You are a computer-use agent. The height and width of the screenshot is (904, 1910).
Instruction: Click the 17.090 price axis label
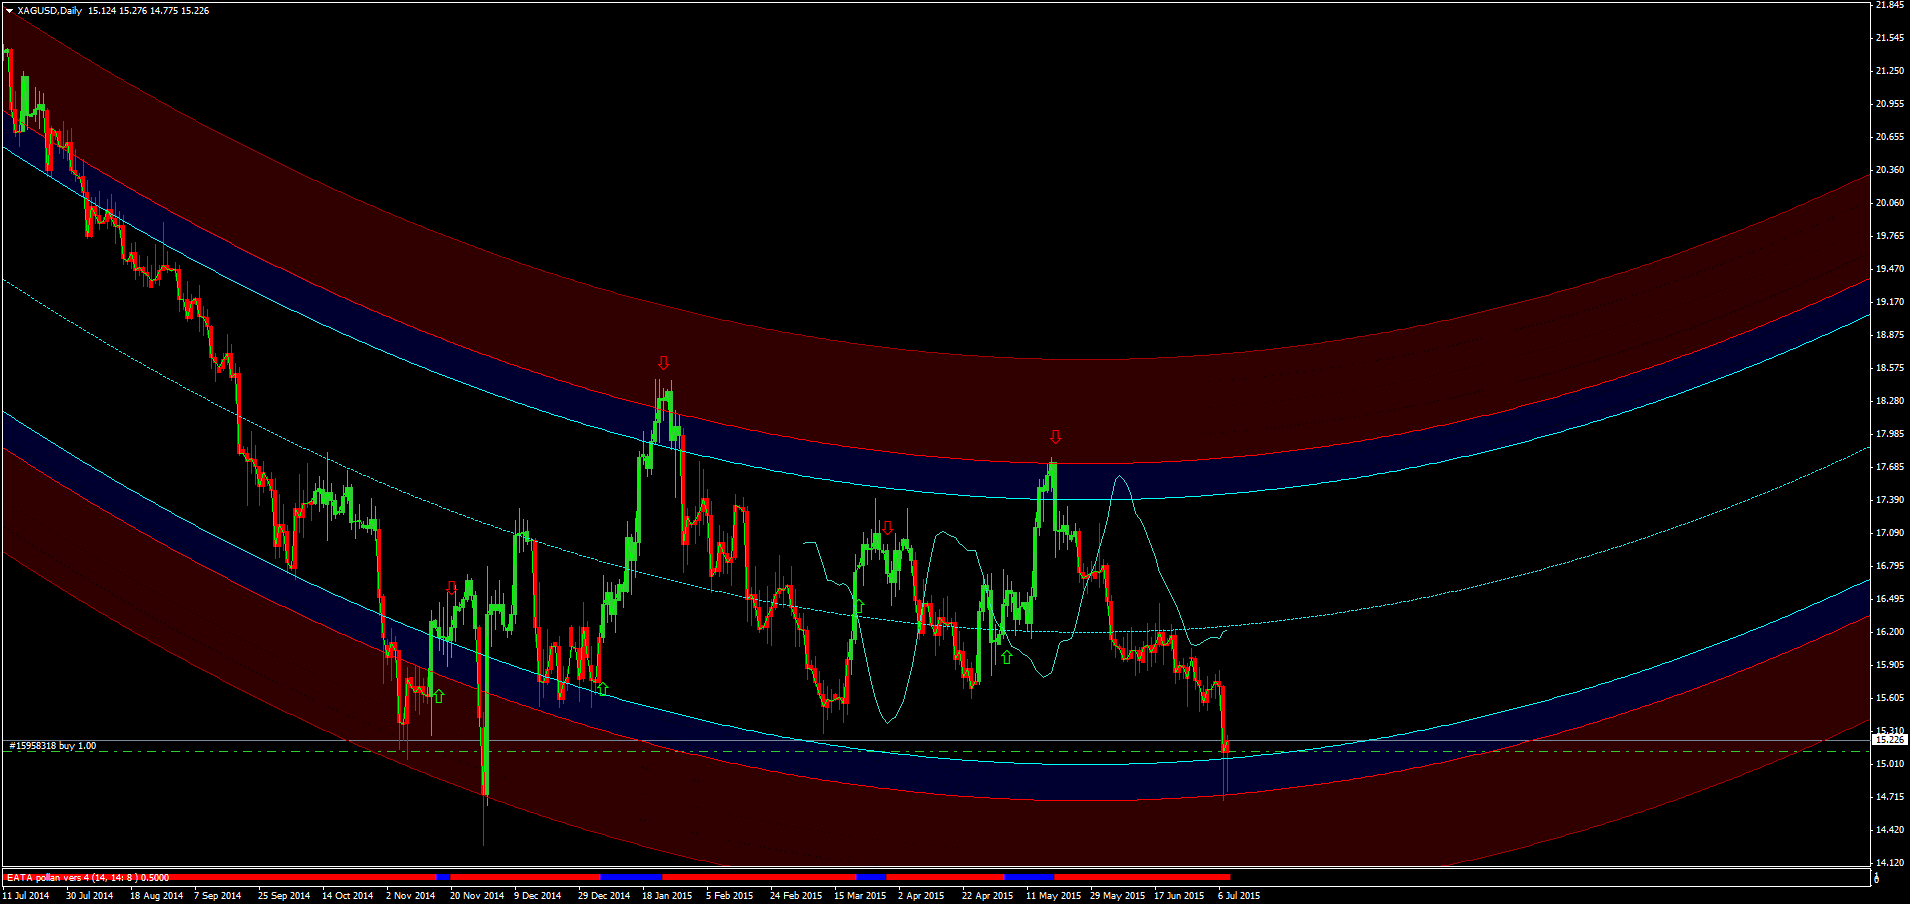tap(1890, 533)
